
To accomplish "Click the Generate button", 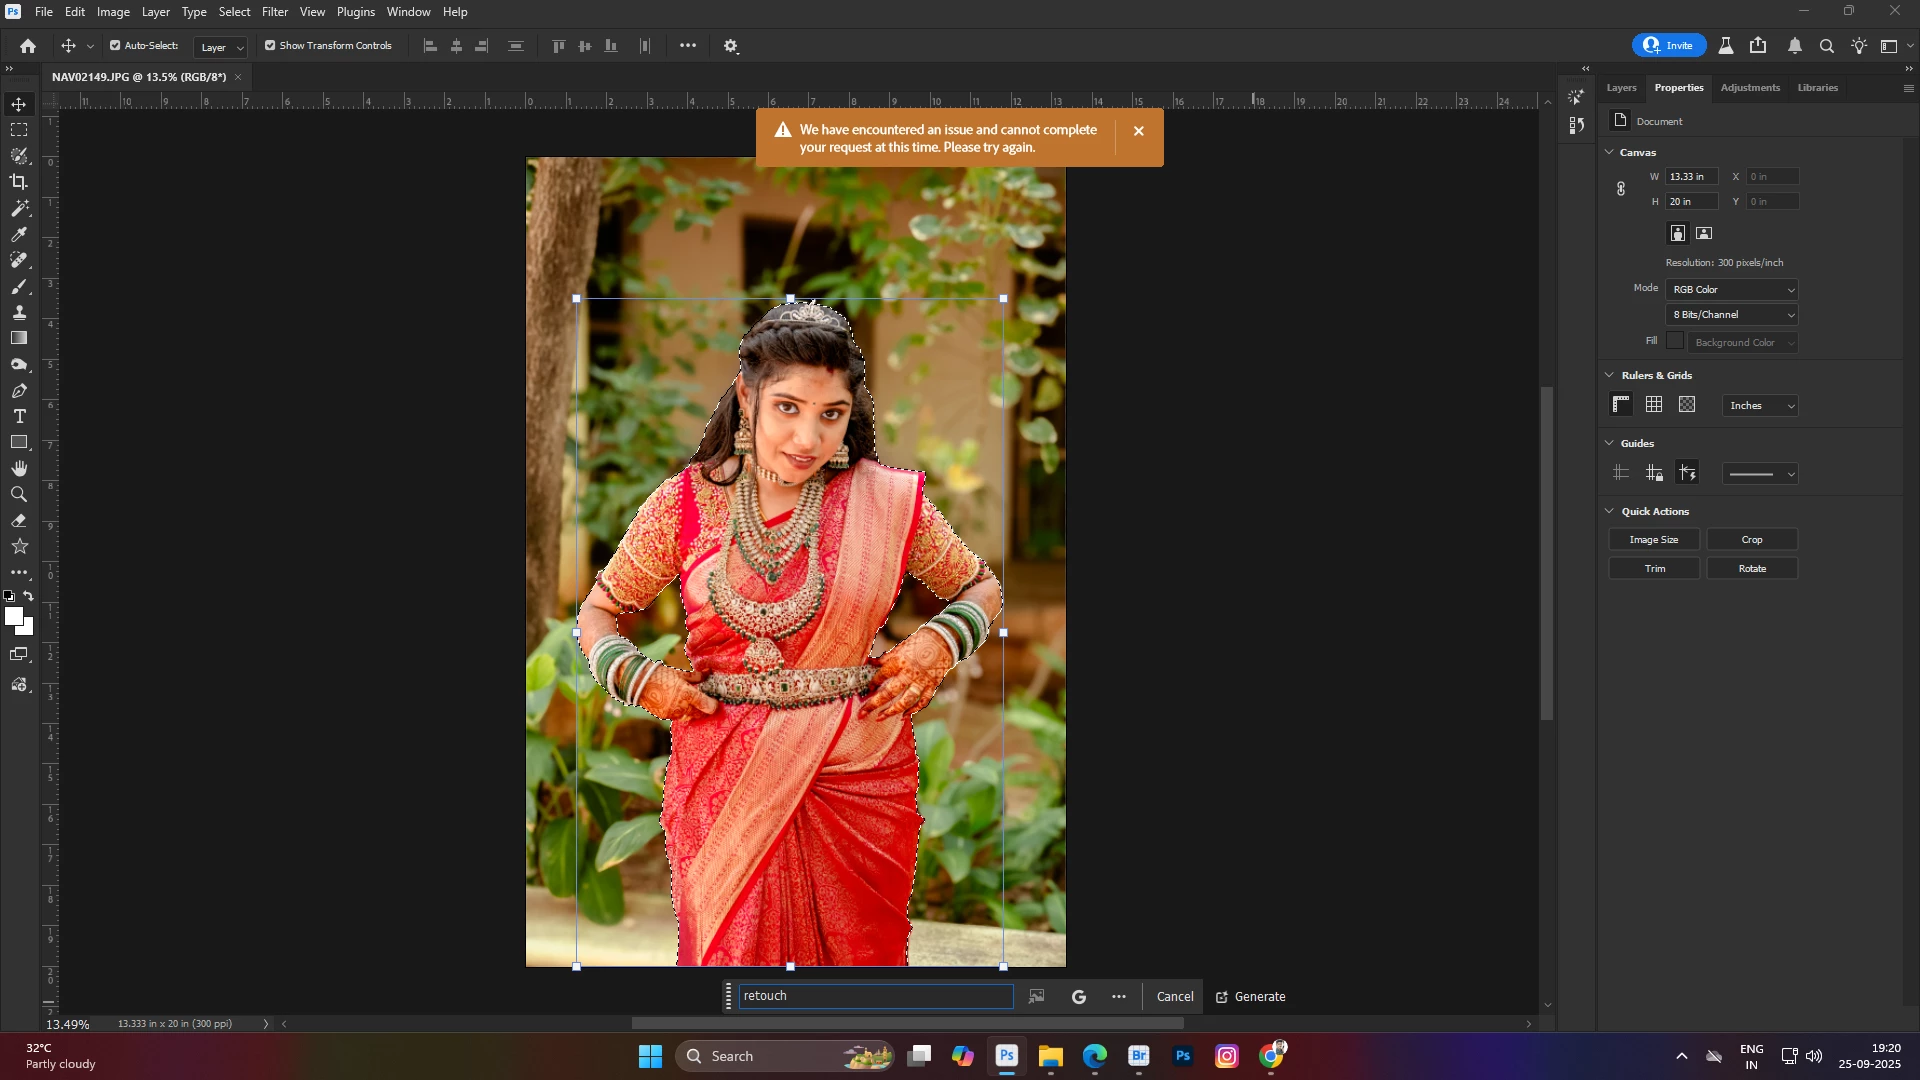I will (x=1250, y=997).
